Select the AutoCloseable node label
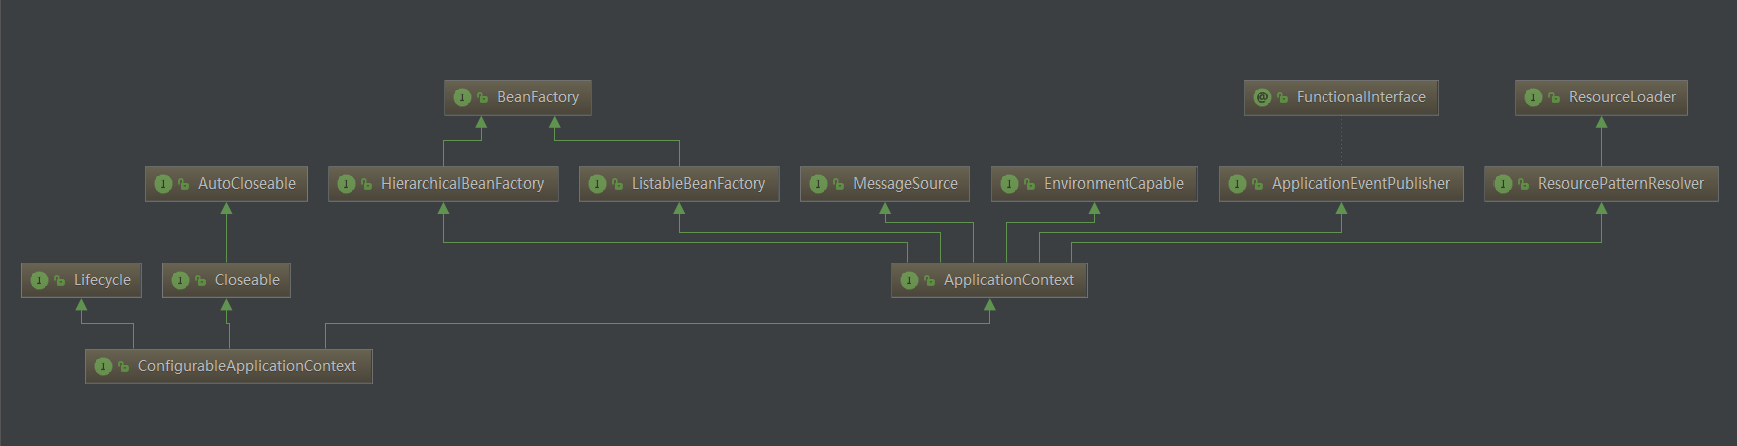The width and height of the screenshot is (1737, 446). tap(247, 184)
